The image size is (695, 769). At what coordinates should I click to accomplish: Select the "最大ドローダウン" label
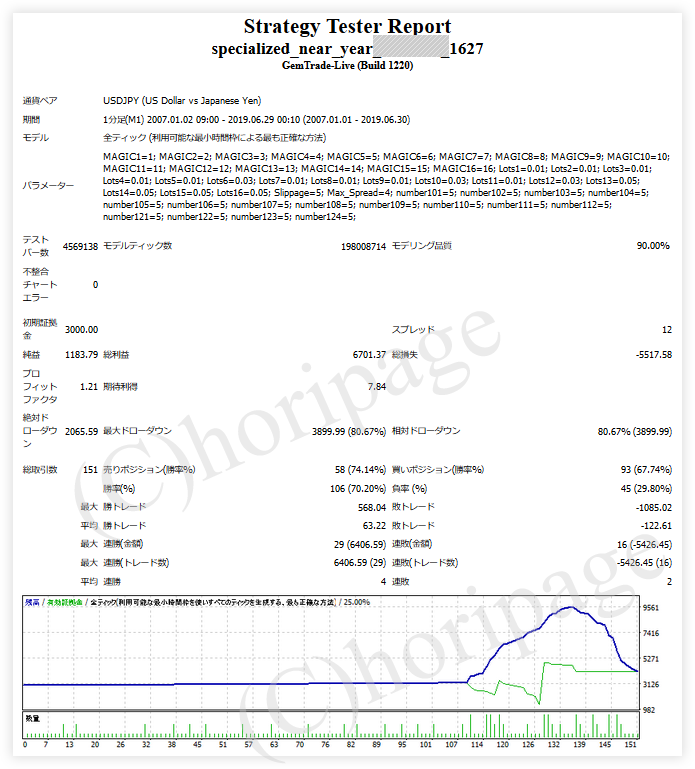[137, 431]
